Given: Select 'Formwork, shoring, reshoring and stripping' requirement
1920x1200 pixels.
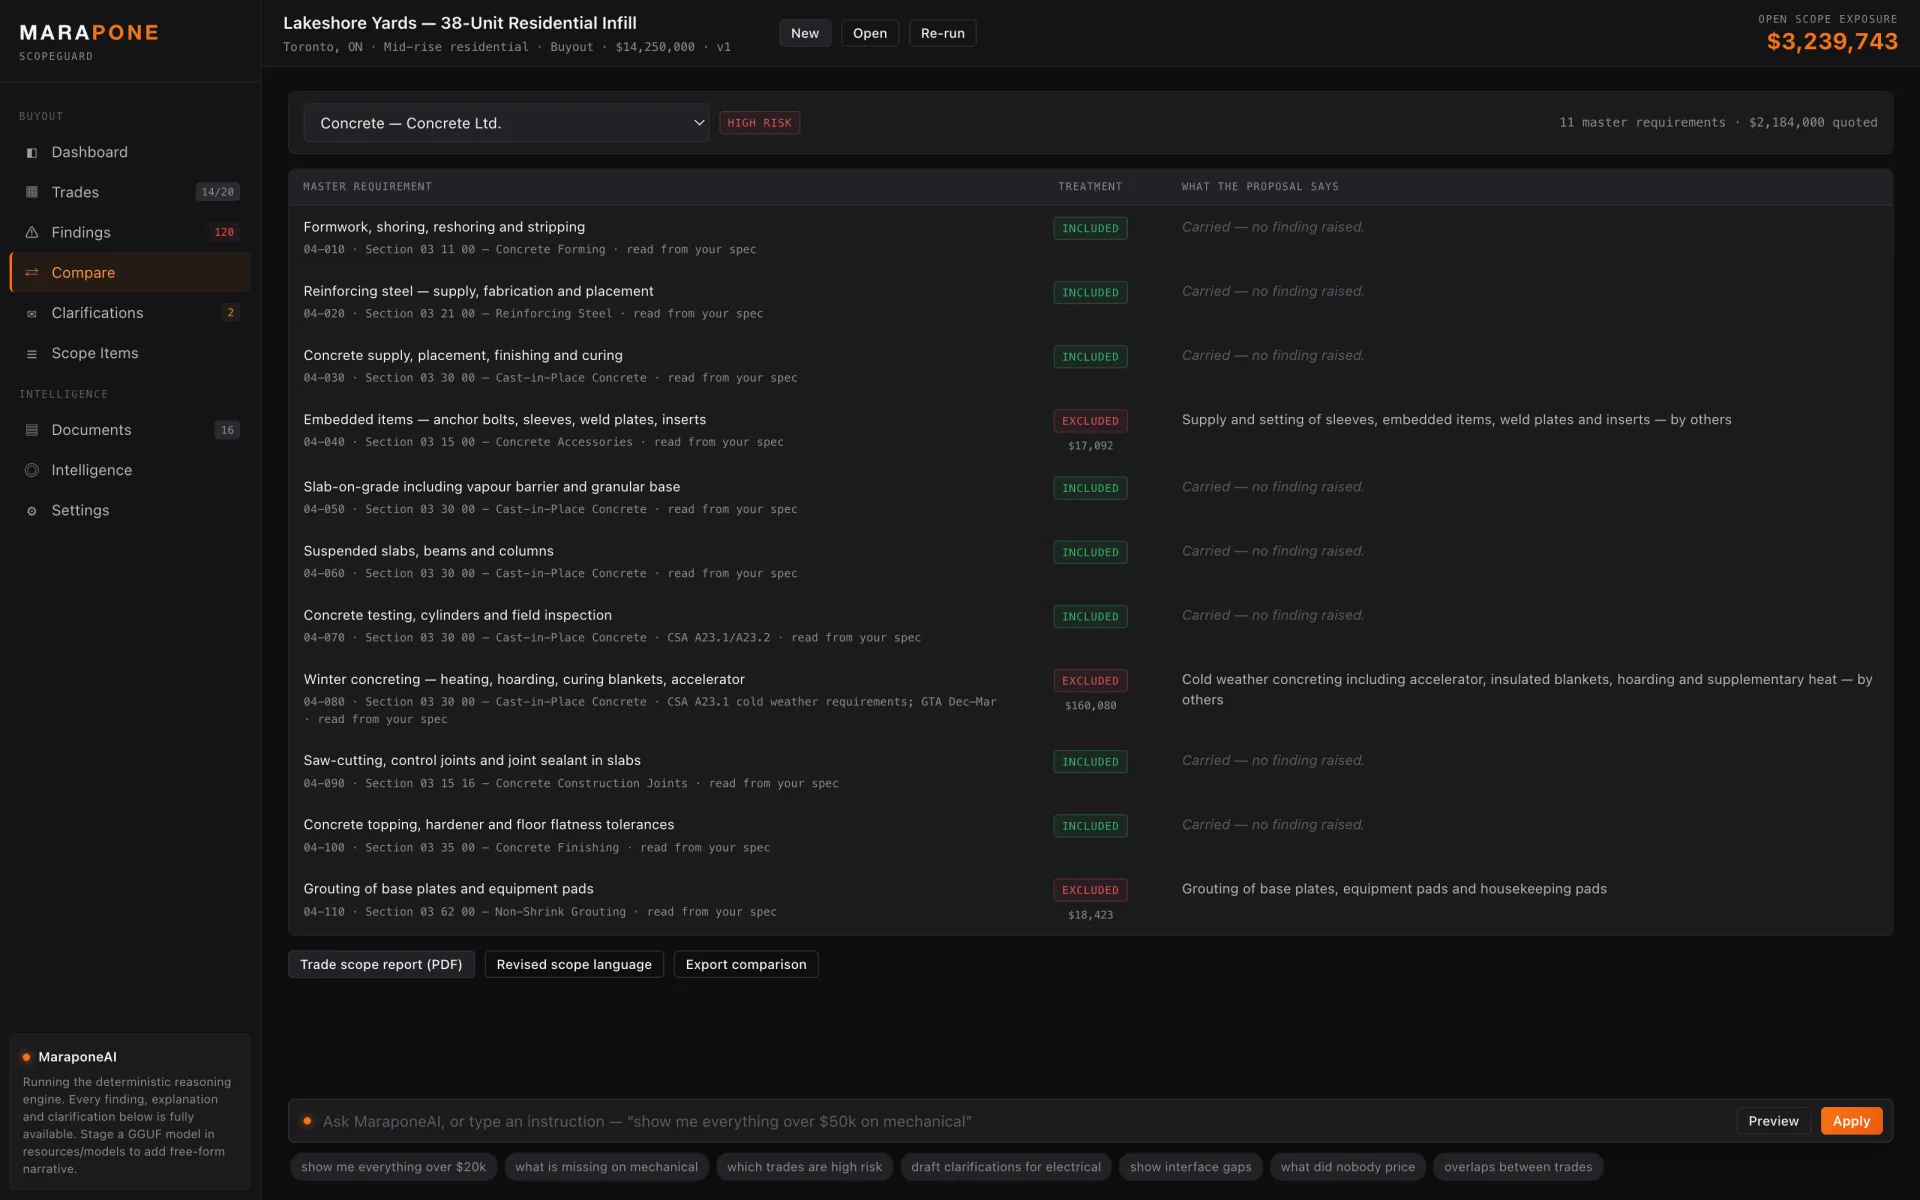Looking at the screenshot, I should (1090, 237).
